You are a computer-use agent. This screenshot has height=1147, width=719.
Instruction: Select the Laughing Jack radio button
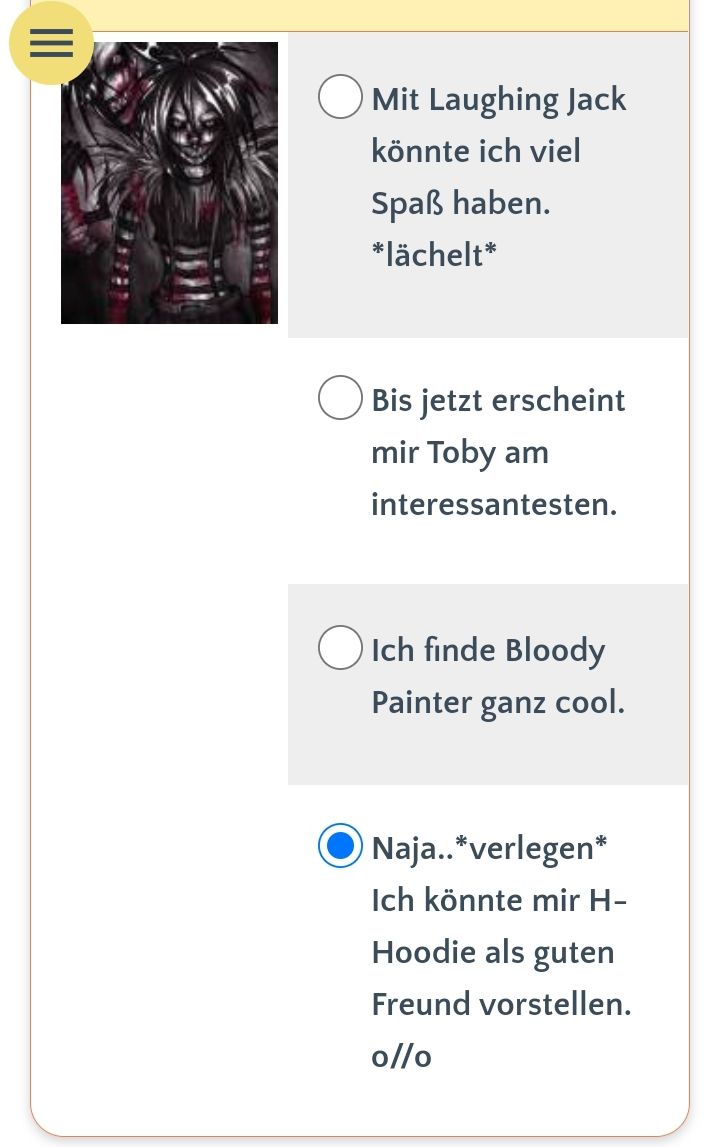pos(340,96)
